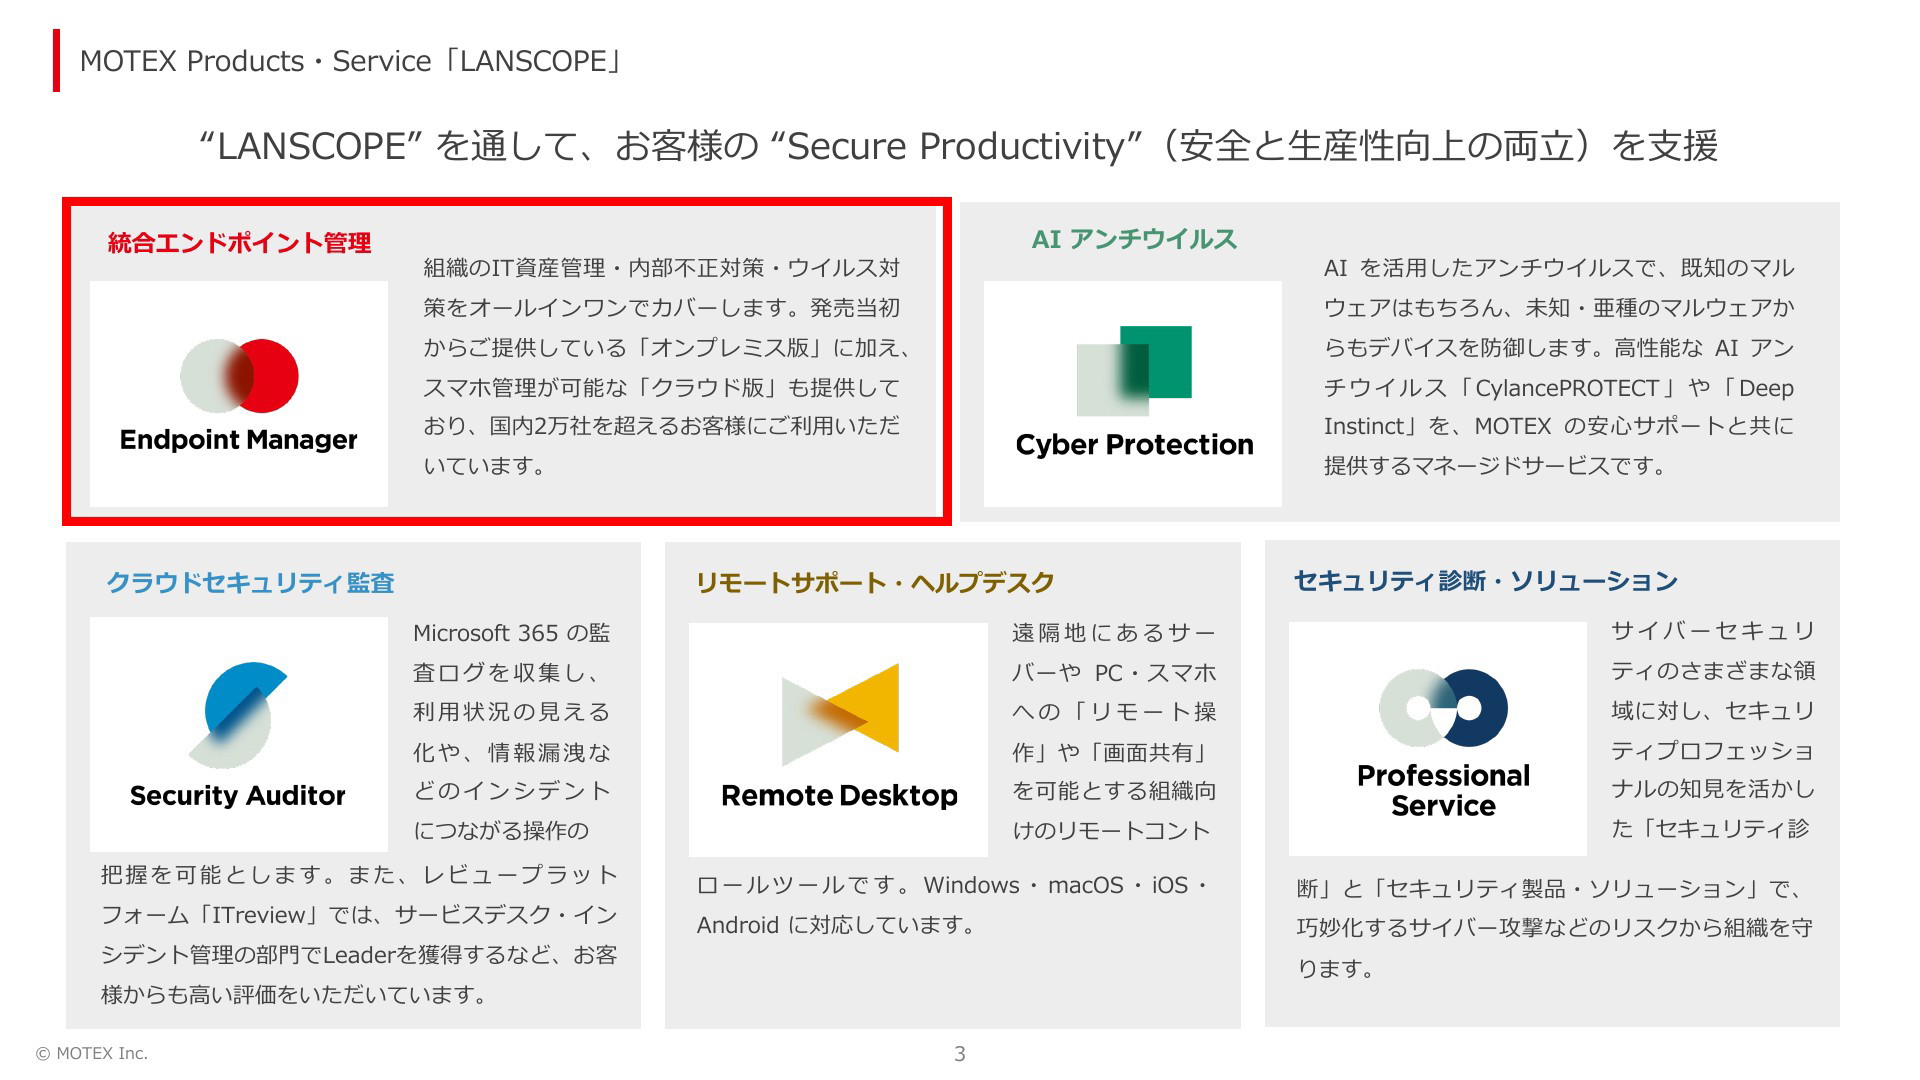Select the Cyber Protection product name

(1134, 444)
